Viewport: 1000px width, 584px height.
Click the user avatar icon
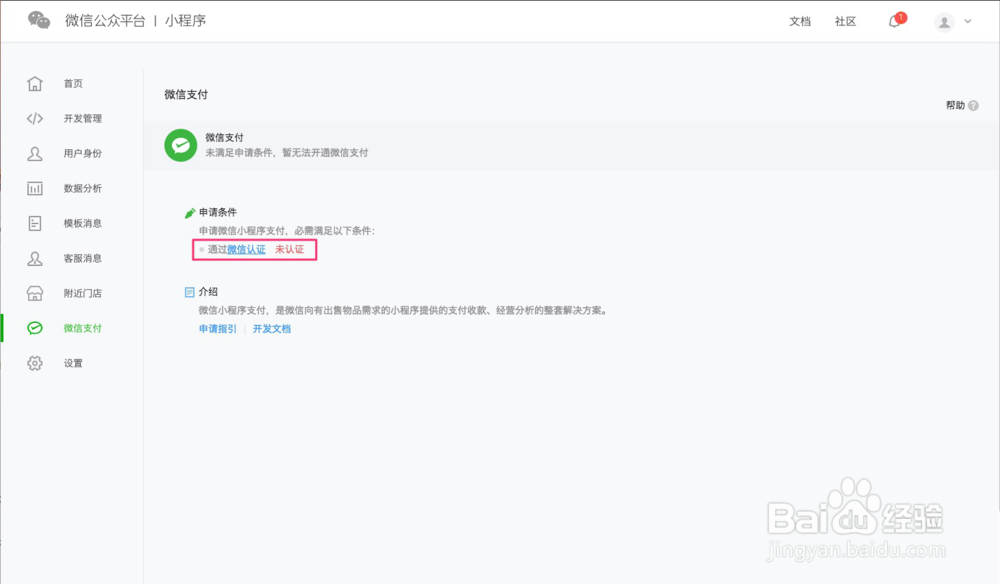point(944,22)
